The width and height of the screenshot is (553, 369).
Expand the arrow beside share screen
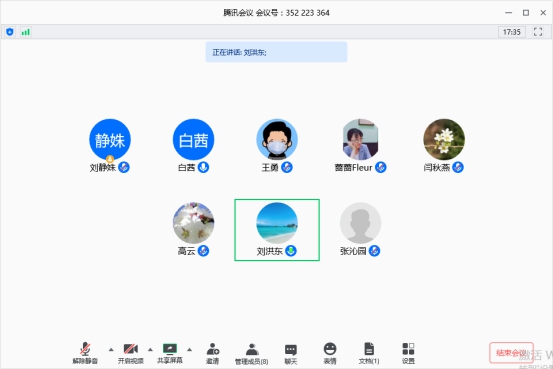(x=189, y=350)
